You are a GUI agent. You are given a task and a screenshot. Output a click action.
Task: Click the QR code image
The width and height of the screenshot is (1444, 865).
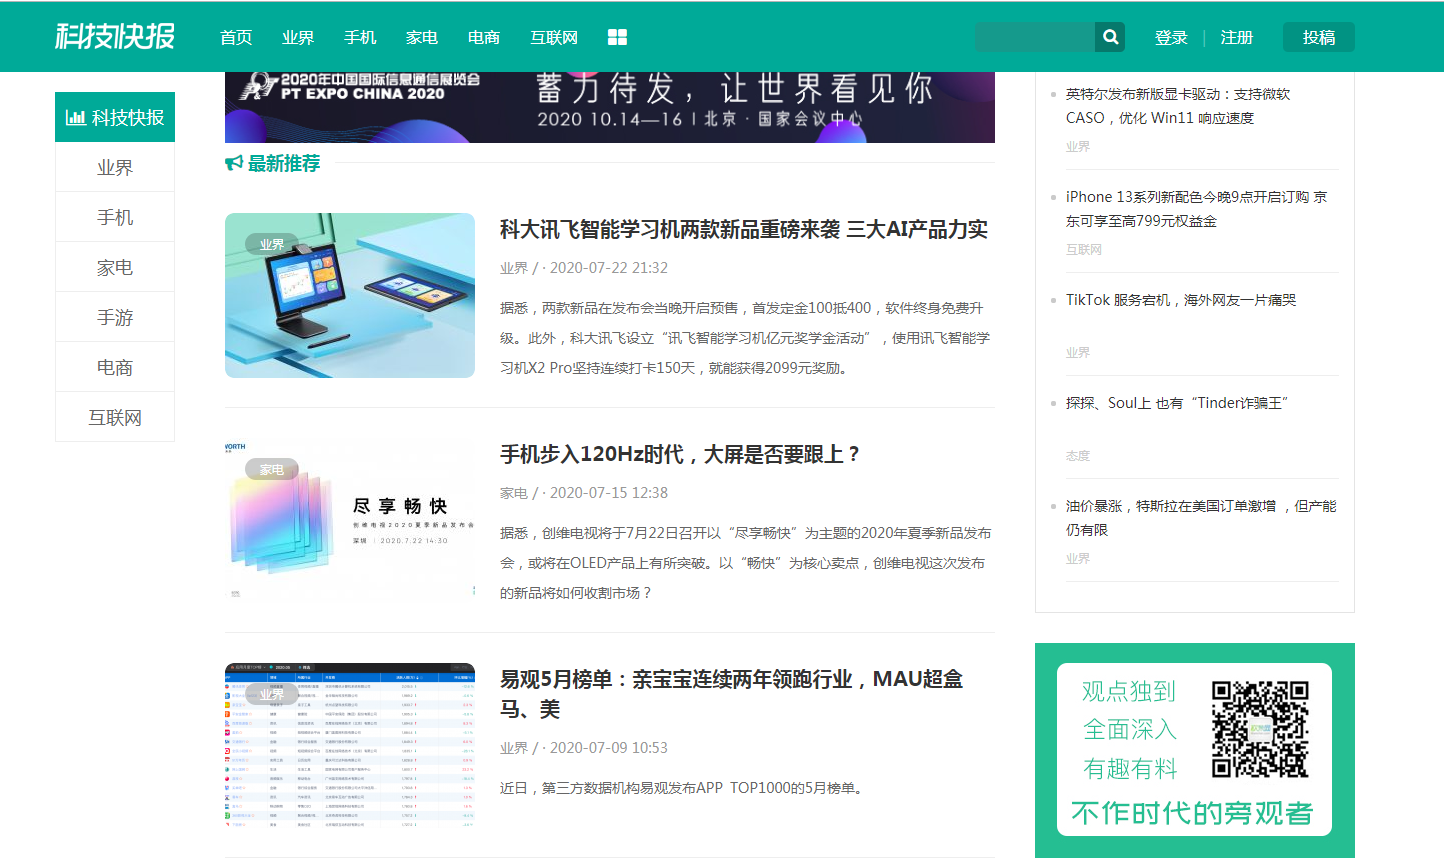click(1260, 729)
